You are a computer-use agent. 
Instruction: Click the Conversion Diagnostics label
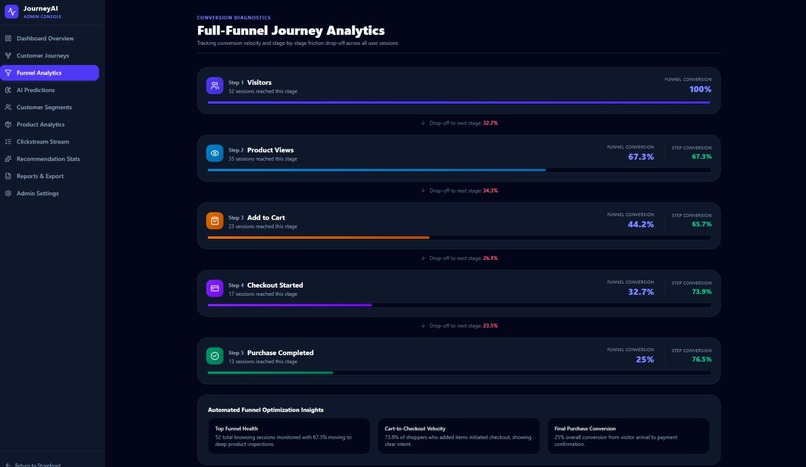coord(234,17)
